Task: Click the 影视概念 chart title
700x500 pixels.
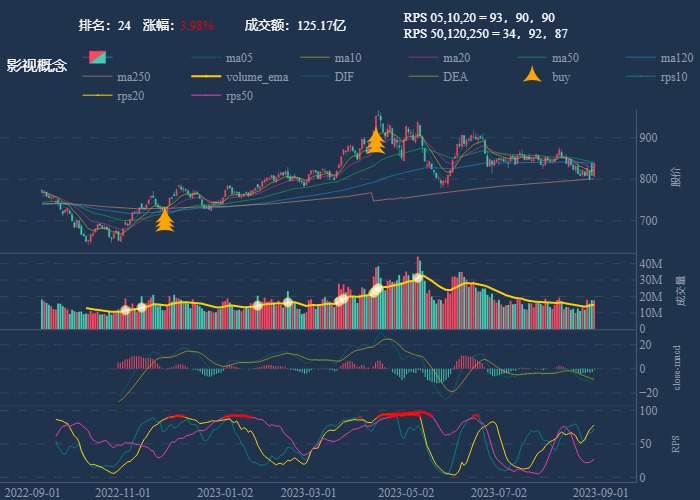Action: click(37, 66)
